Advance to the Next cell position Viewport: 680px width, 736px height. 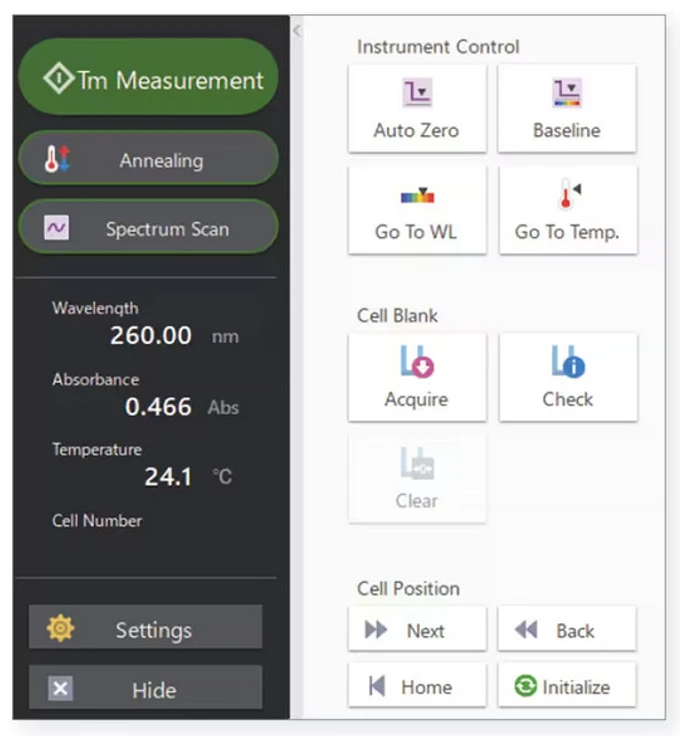416,630
